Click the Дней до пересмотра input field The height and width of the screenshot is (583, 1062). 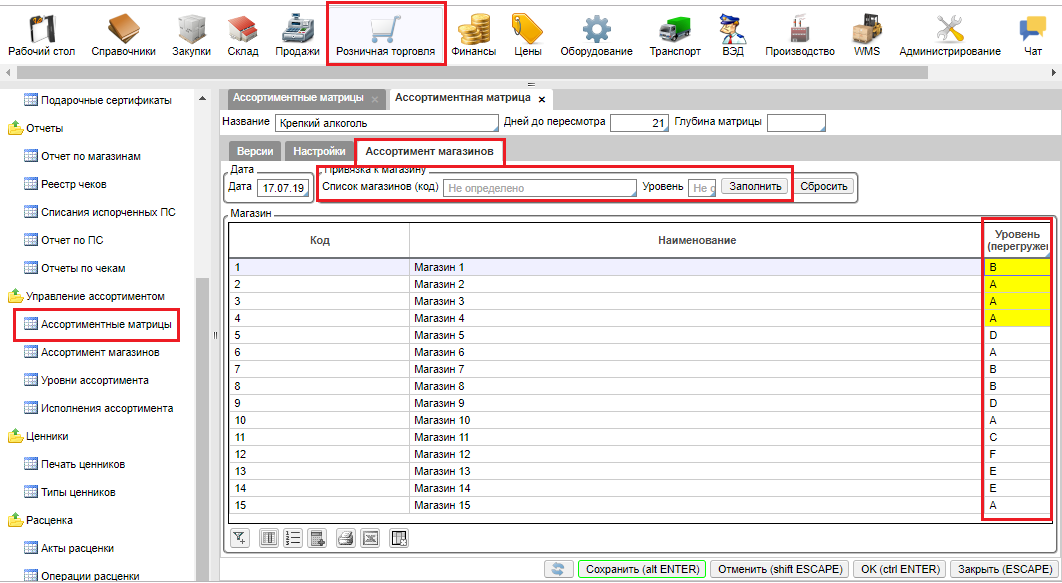pyautogui.click(x=639, y=123)
